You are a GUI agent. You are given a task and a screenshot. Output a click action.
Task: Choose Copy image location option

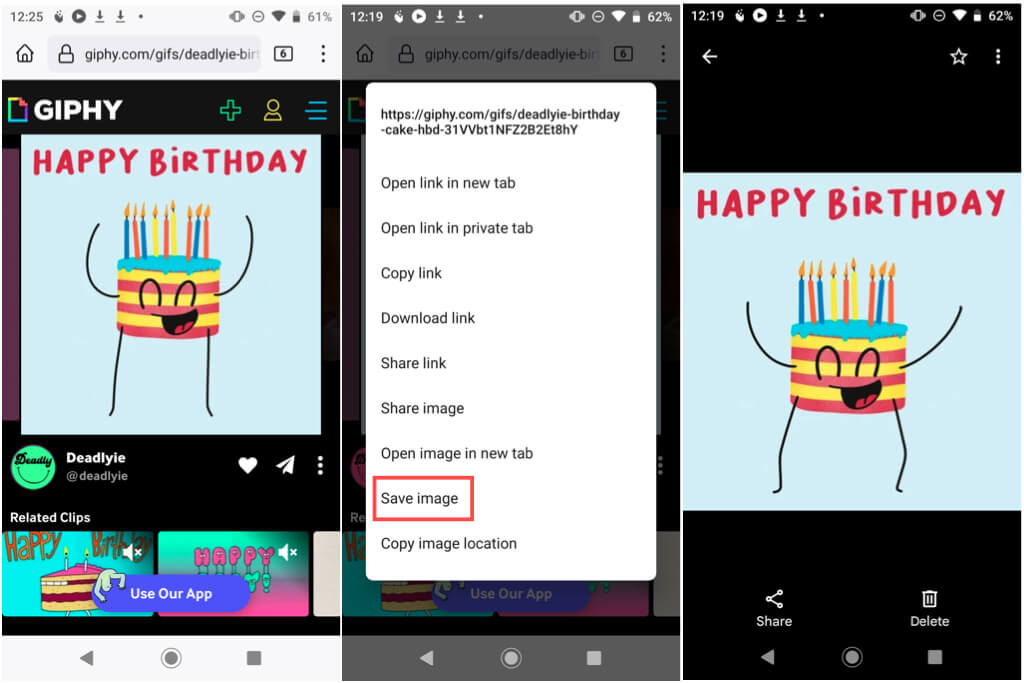tap(449, 543)
